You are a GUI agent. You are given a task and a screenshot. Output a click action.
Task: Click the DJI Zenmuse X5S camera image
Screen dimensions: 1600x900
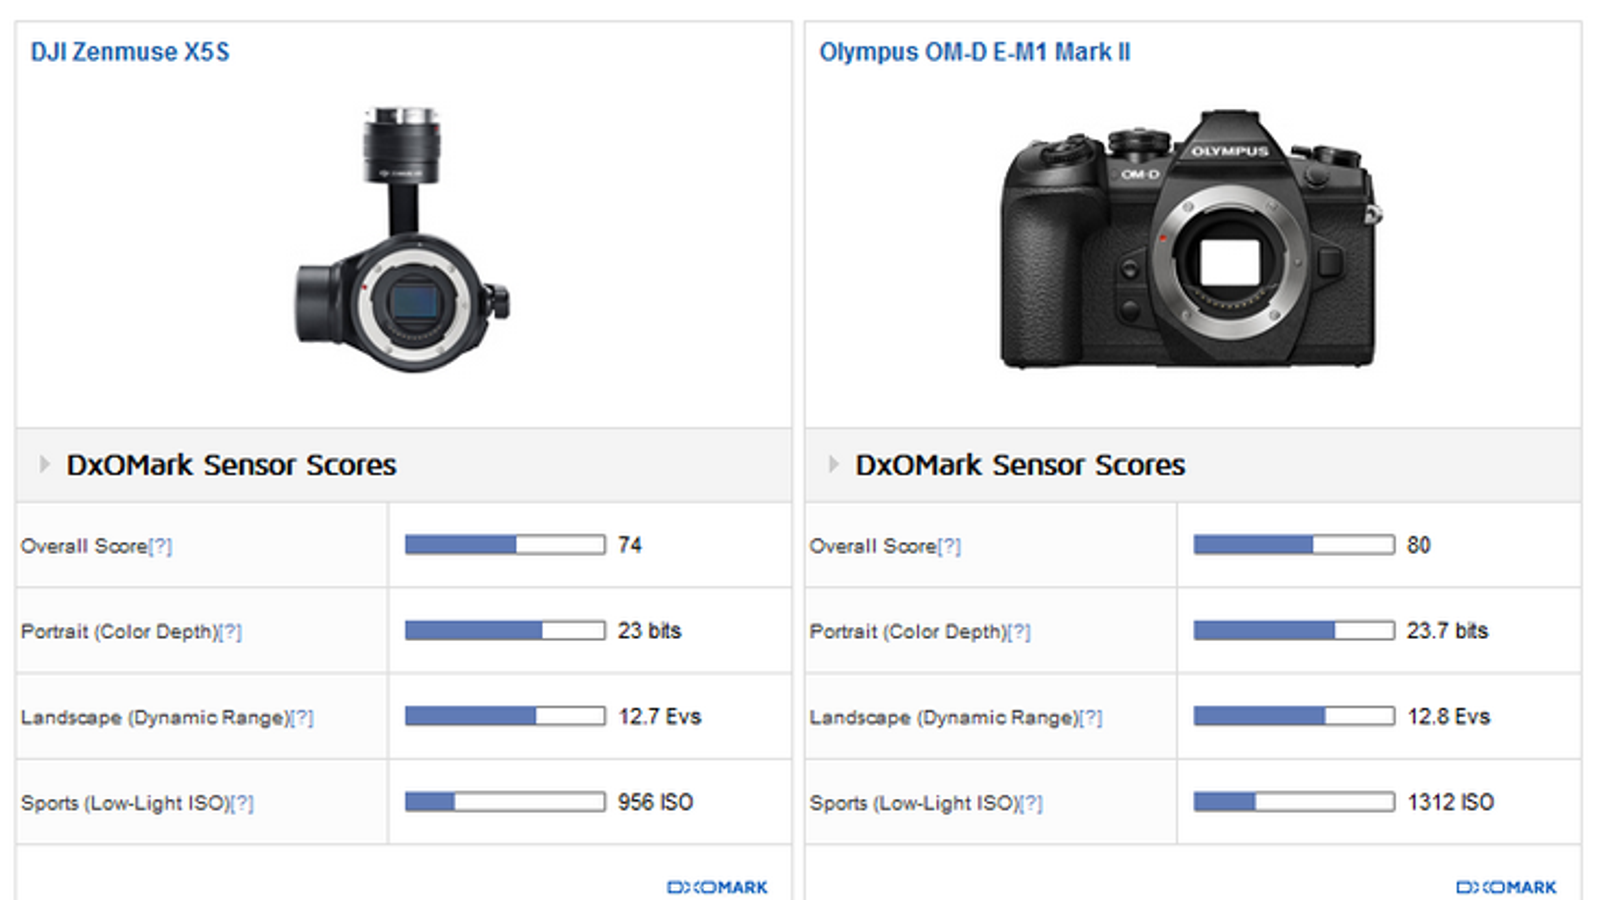402,239
